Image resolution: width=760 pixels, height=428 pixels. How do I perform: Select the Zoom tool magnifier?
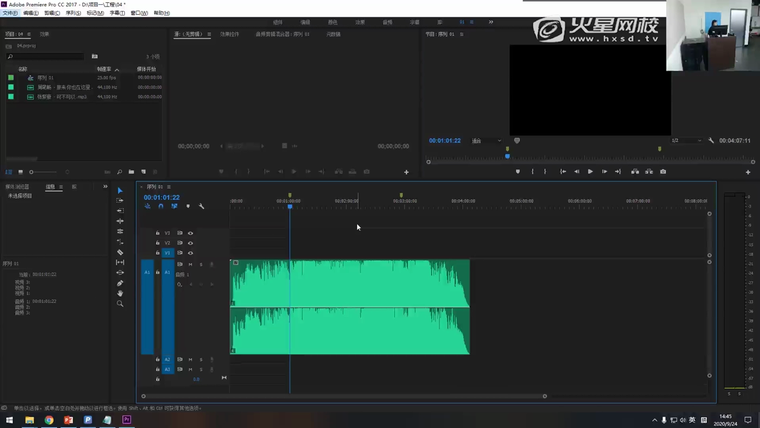coord(120,303)
